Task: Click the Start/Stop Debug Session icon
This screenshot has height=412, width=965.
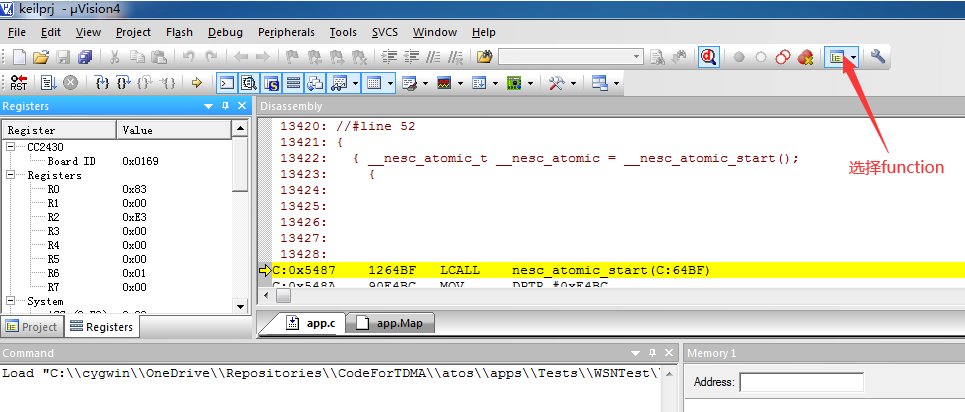Action: 709,57
